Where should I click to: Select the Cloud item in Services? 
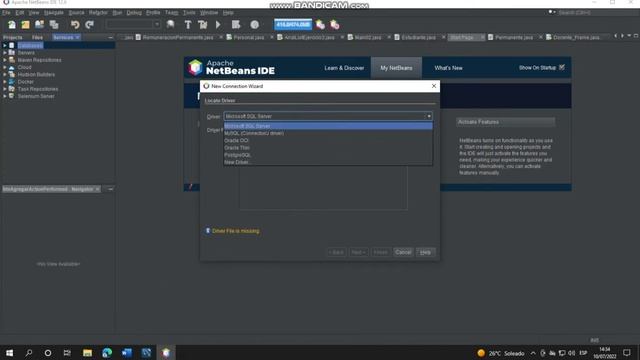[24, 67]
